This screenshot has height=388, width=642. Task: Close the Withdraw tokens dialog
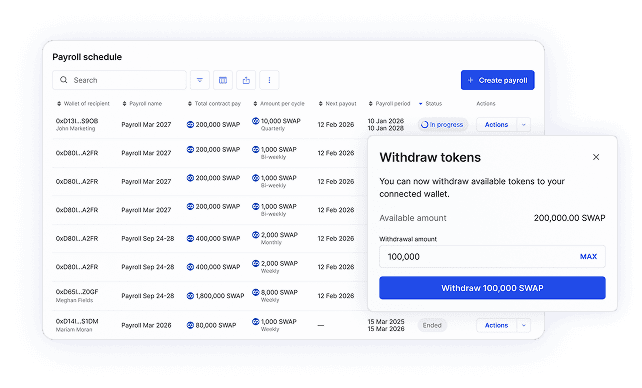(x=596, y=157)
